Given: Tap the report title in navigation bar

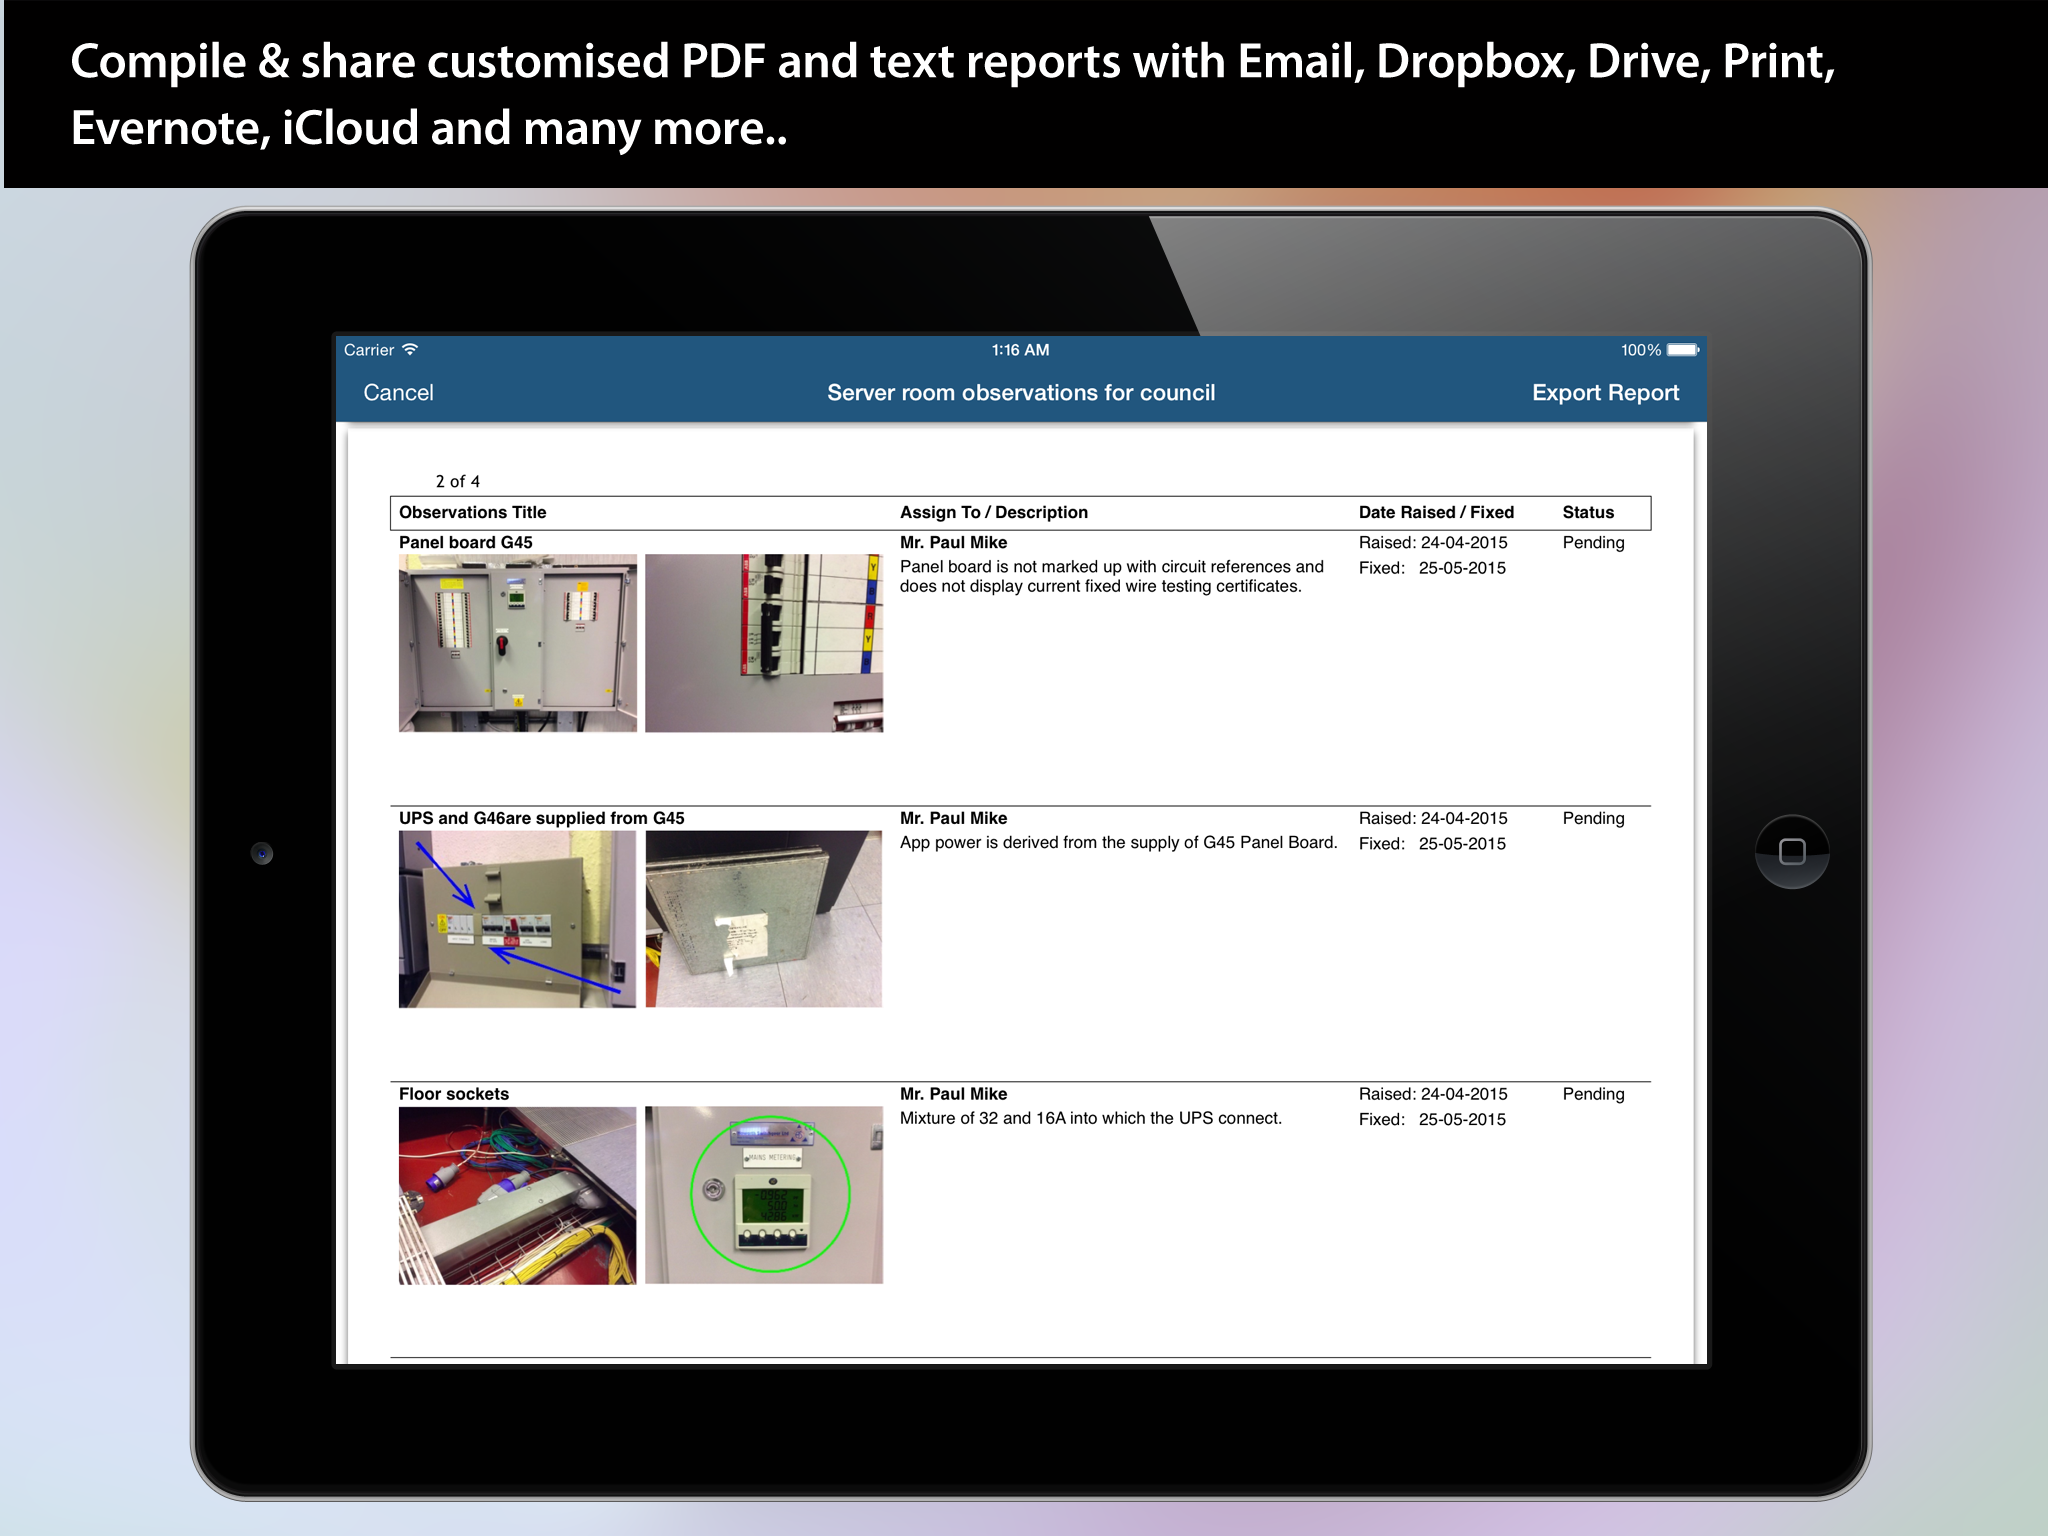Looking at the screenshot, I should click(1021, 393).
